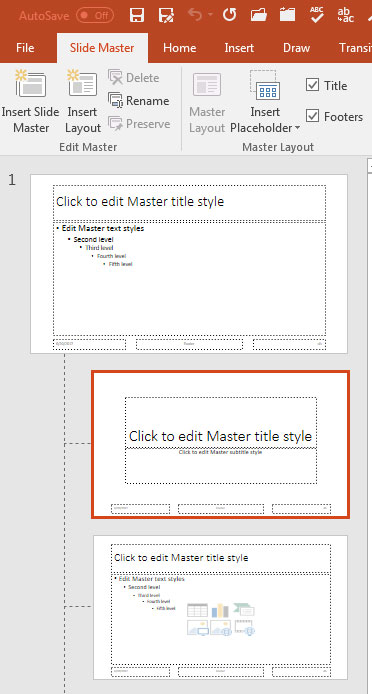Viewport: 372px width, 694px height.
Task: Click the Insert Slide Master icon
Action: pyautogui.click(x=30, y=83)
